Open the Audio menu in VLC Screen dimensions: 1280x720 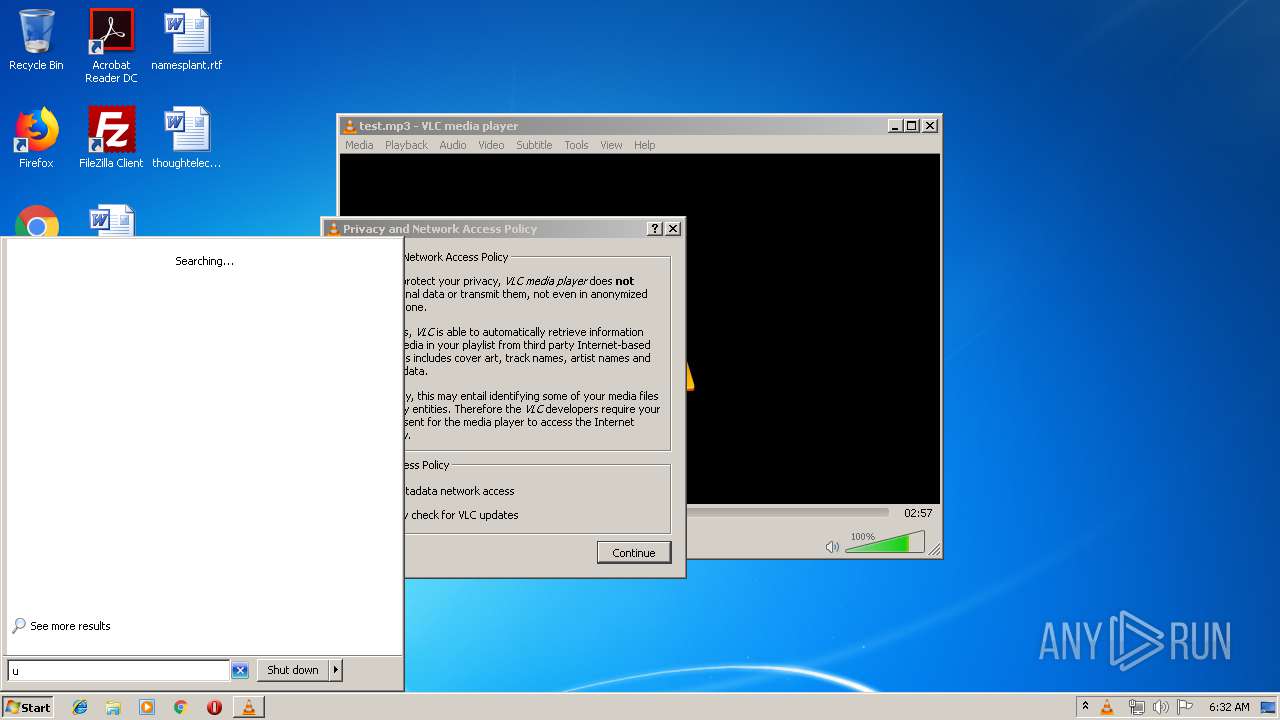point(453,145)
